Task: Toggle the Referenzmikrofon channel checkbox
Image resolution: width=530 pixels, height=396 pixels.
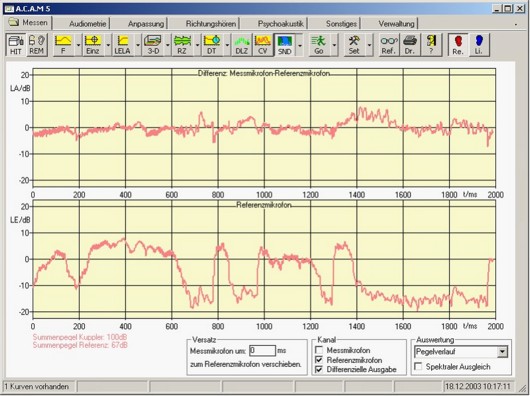Action: point(318,360)
